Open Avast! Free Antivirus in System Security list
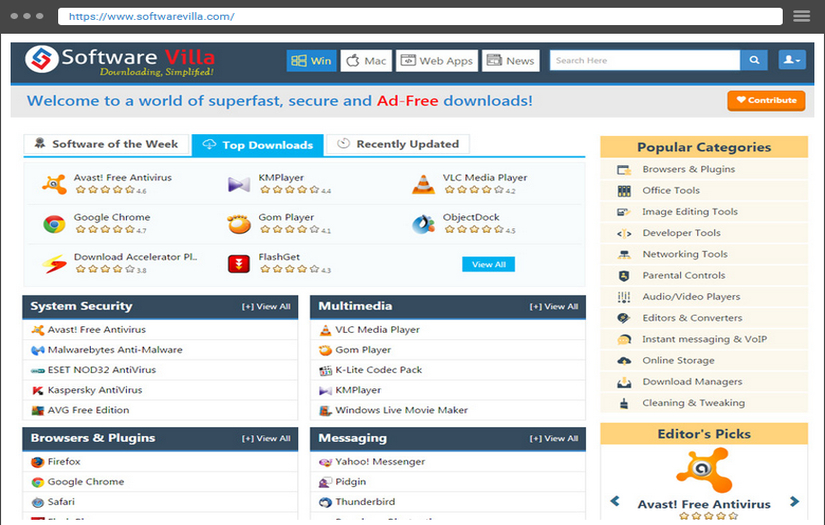The height and width of the screenshot is (525, 825). (x=97, y=330)
